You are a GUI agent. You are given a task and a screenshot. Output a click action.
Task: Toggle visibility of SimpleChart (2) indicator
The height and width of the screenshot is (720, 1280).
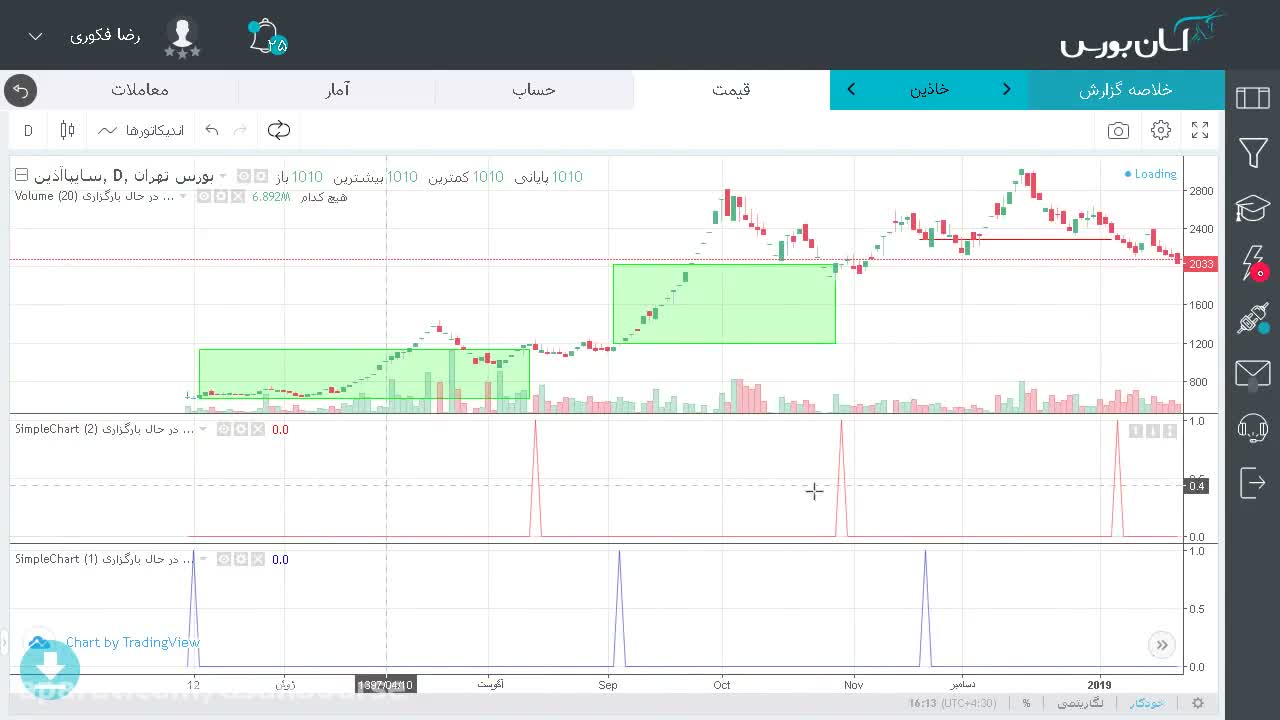(x=224, y=429)
